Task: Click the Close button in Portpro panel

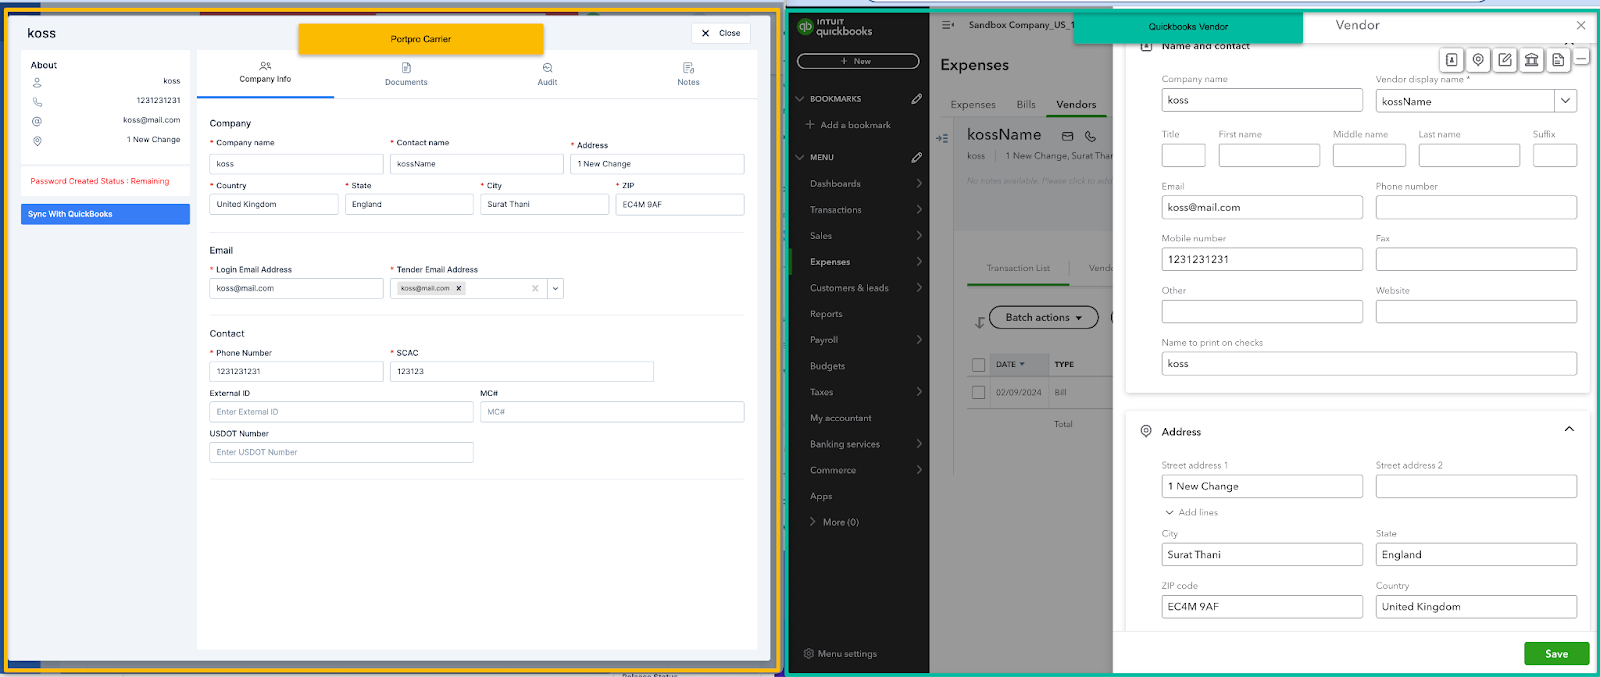Action: click(x=721, y=33)
